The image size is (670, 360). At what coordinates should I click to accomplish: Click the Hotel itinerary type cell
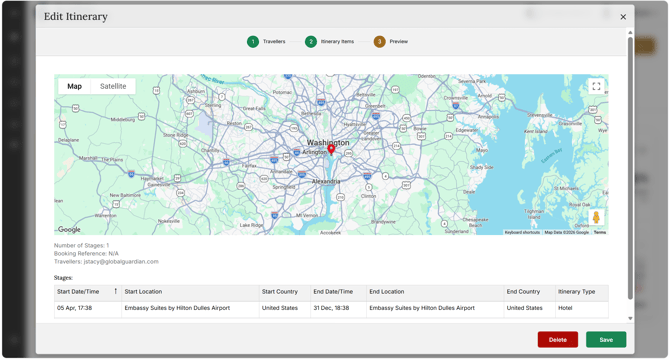coord(582,308)
